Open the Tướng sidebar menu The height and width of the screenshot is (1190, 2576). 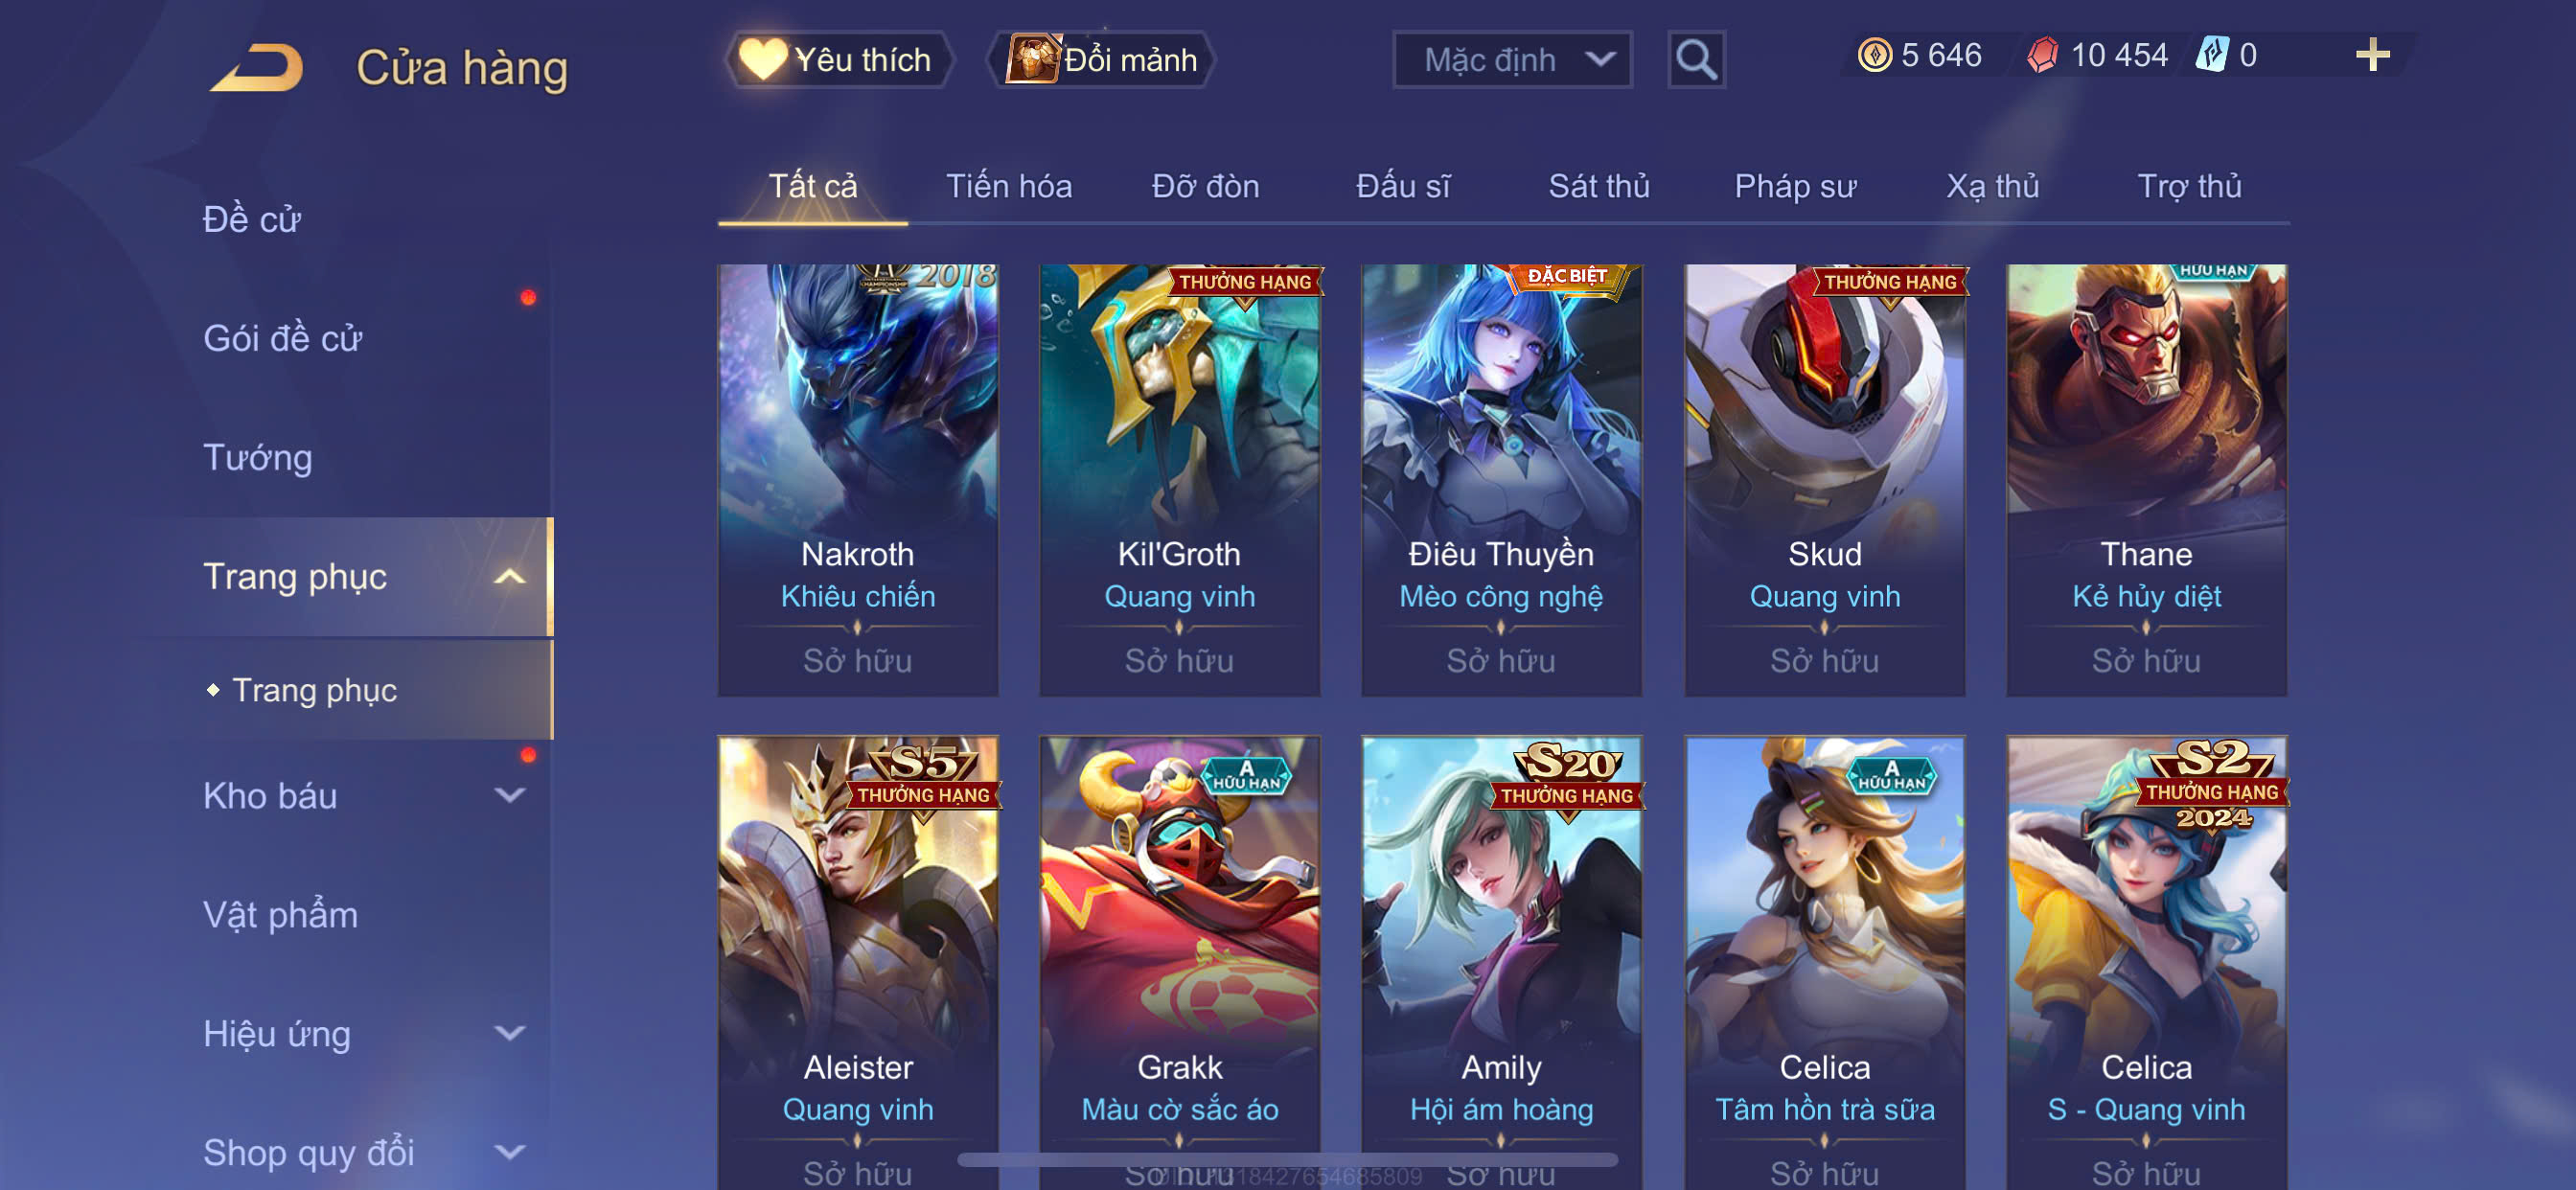point(258,458)
